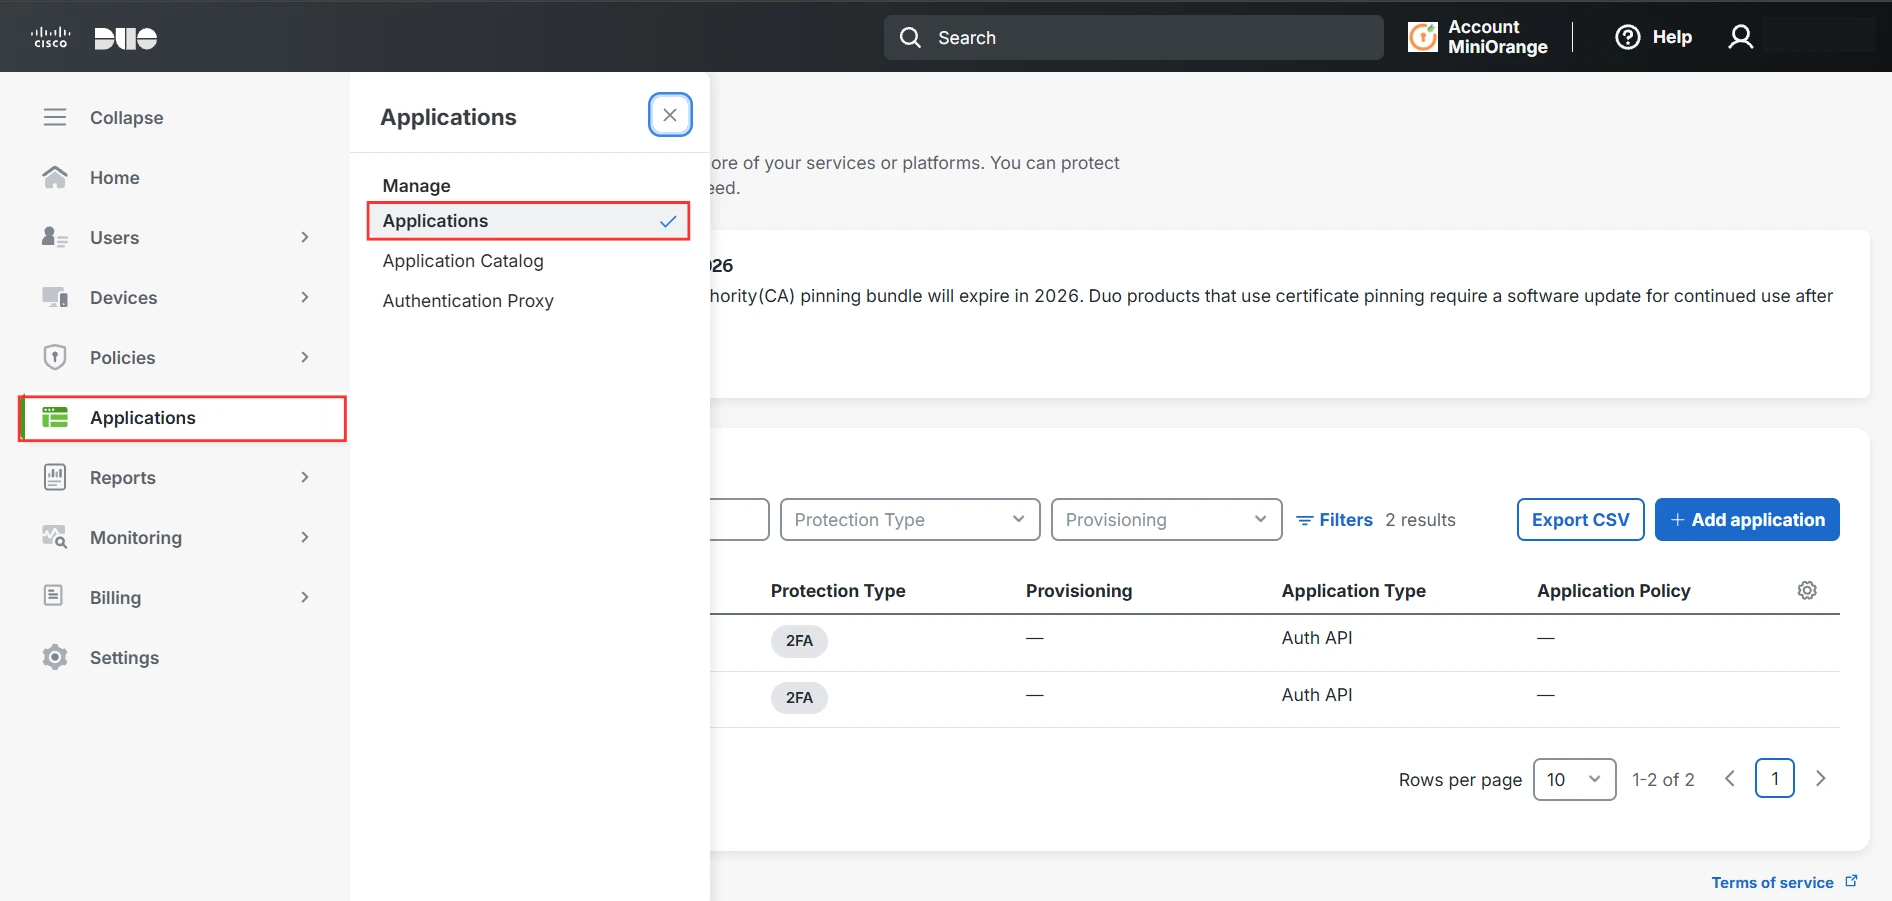Click the Cisco Duo logo
The width and height of the screenshot is (1892, 901).
tap(95, 38)
